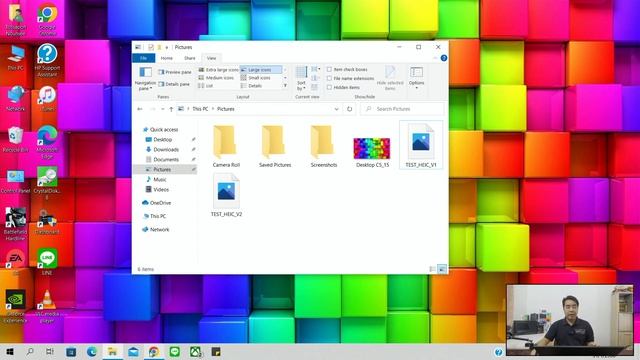Open Xbox app from taskbar

click(x=196, y=352)
